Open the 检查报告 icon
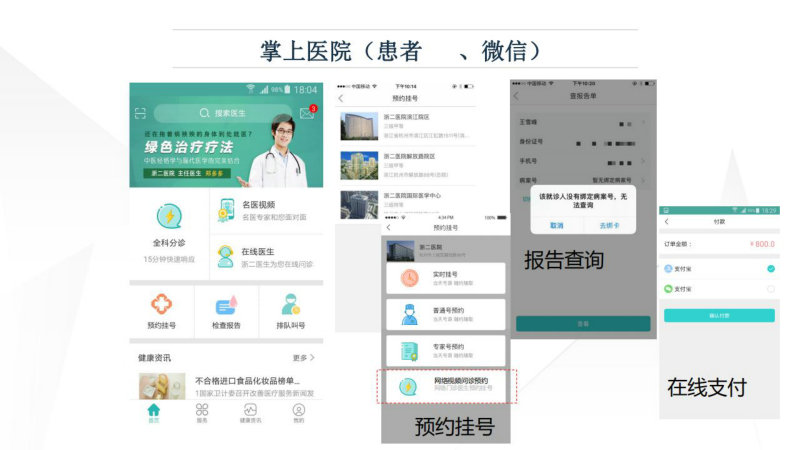Image resolution: width=800 pixels, height=450 pixels. coord(226,305)
